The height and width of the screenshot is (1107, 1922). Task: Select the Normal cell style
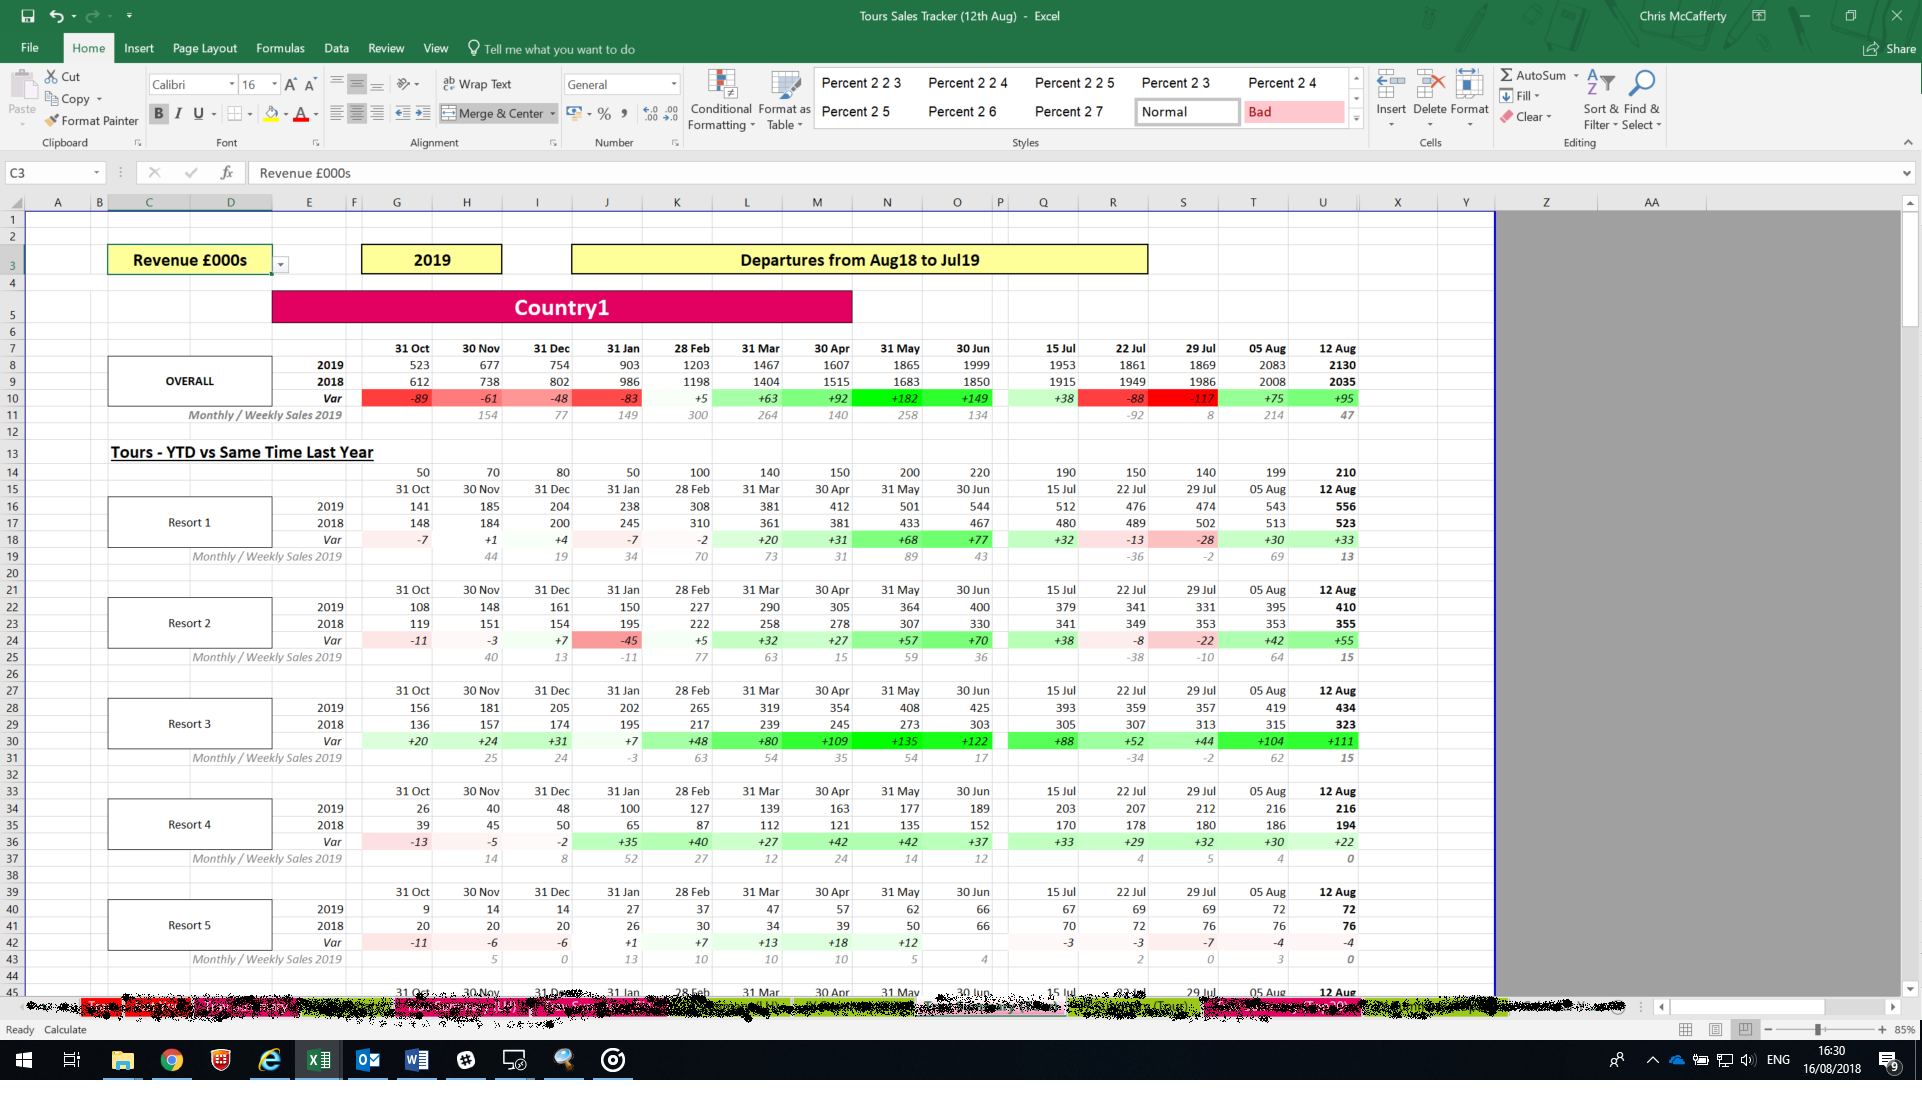[1187, 112]
